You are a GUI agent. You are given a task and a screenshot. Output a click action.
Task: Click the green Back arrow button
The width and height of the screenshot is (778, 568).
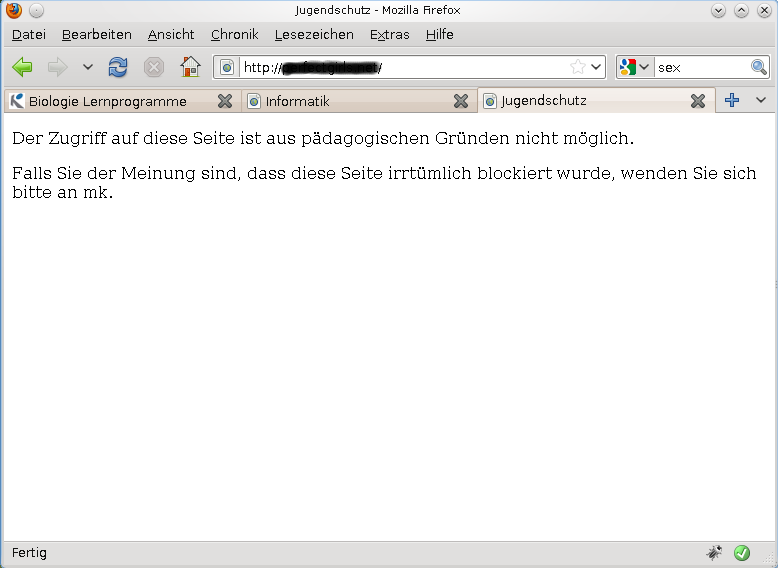point(22,67)
